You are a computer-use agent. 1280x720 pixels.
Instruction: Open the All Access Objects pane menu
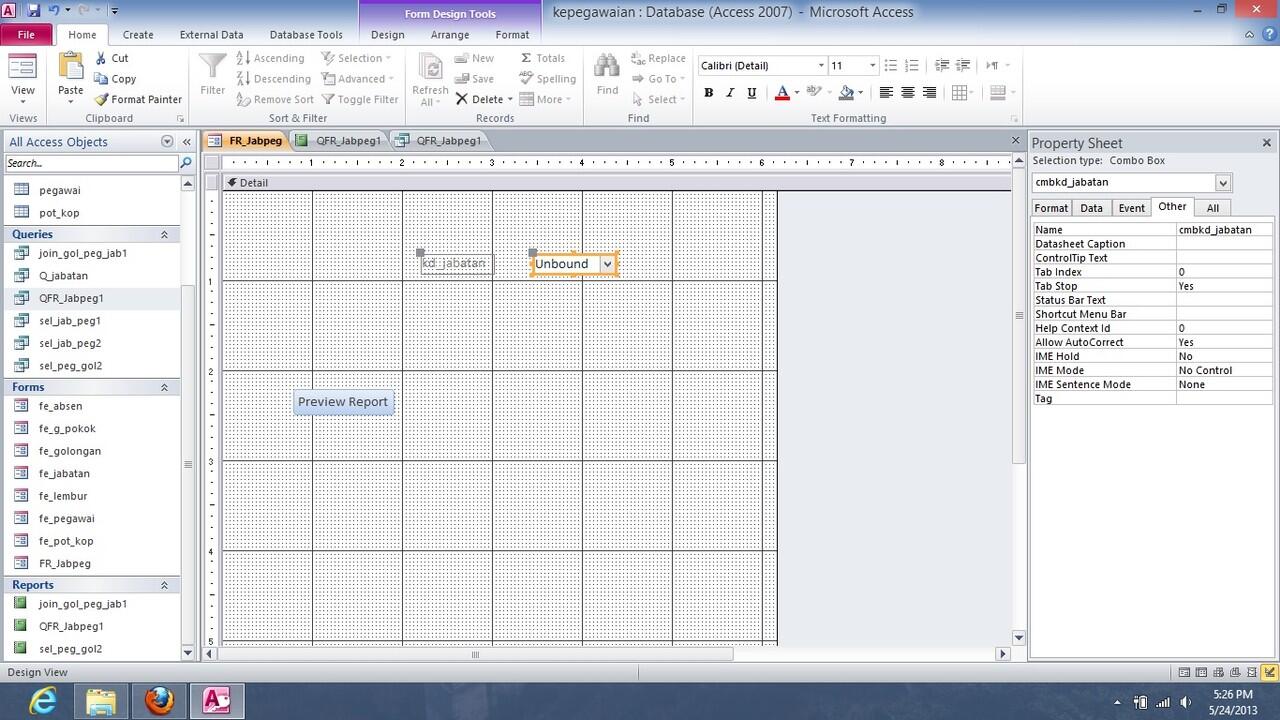167,142
